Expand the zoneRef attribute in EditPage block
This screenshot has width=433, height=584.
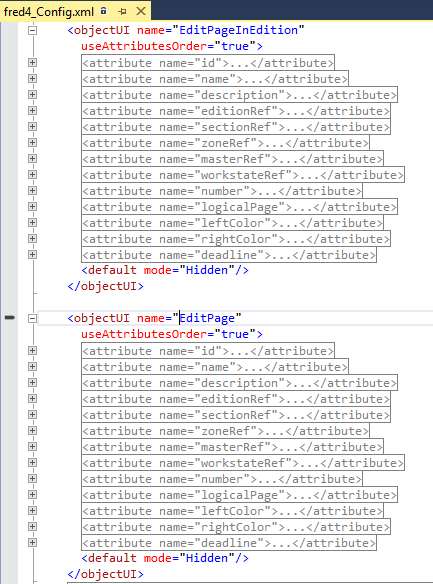click(x=32, y=431)
